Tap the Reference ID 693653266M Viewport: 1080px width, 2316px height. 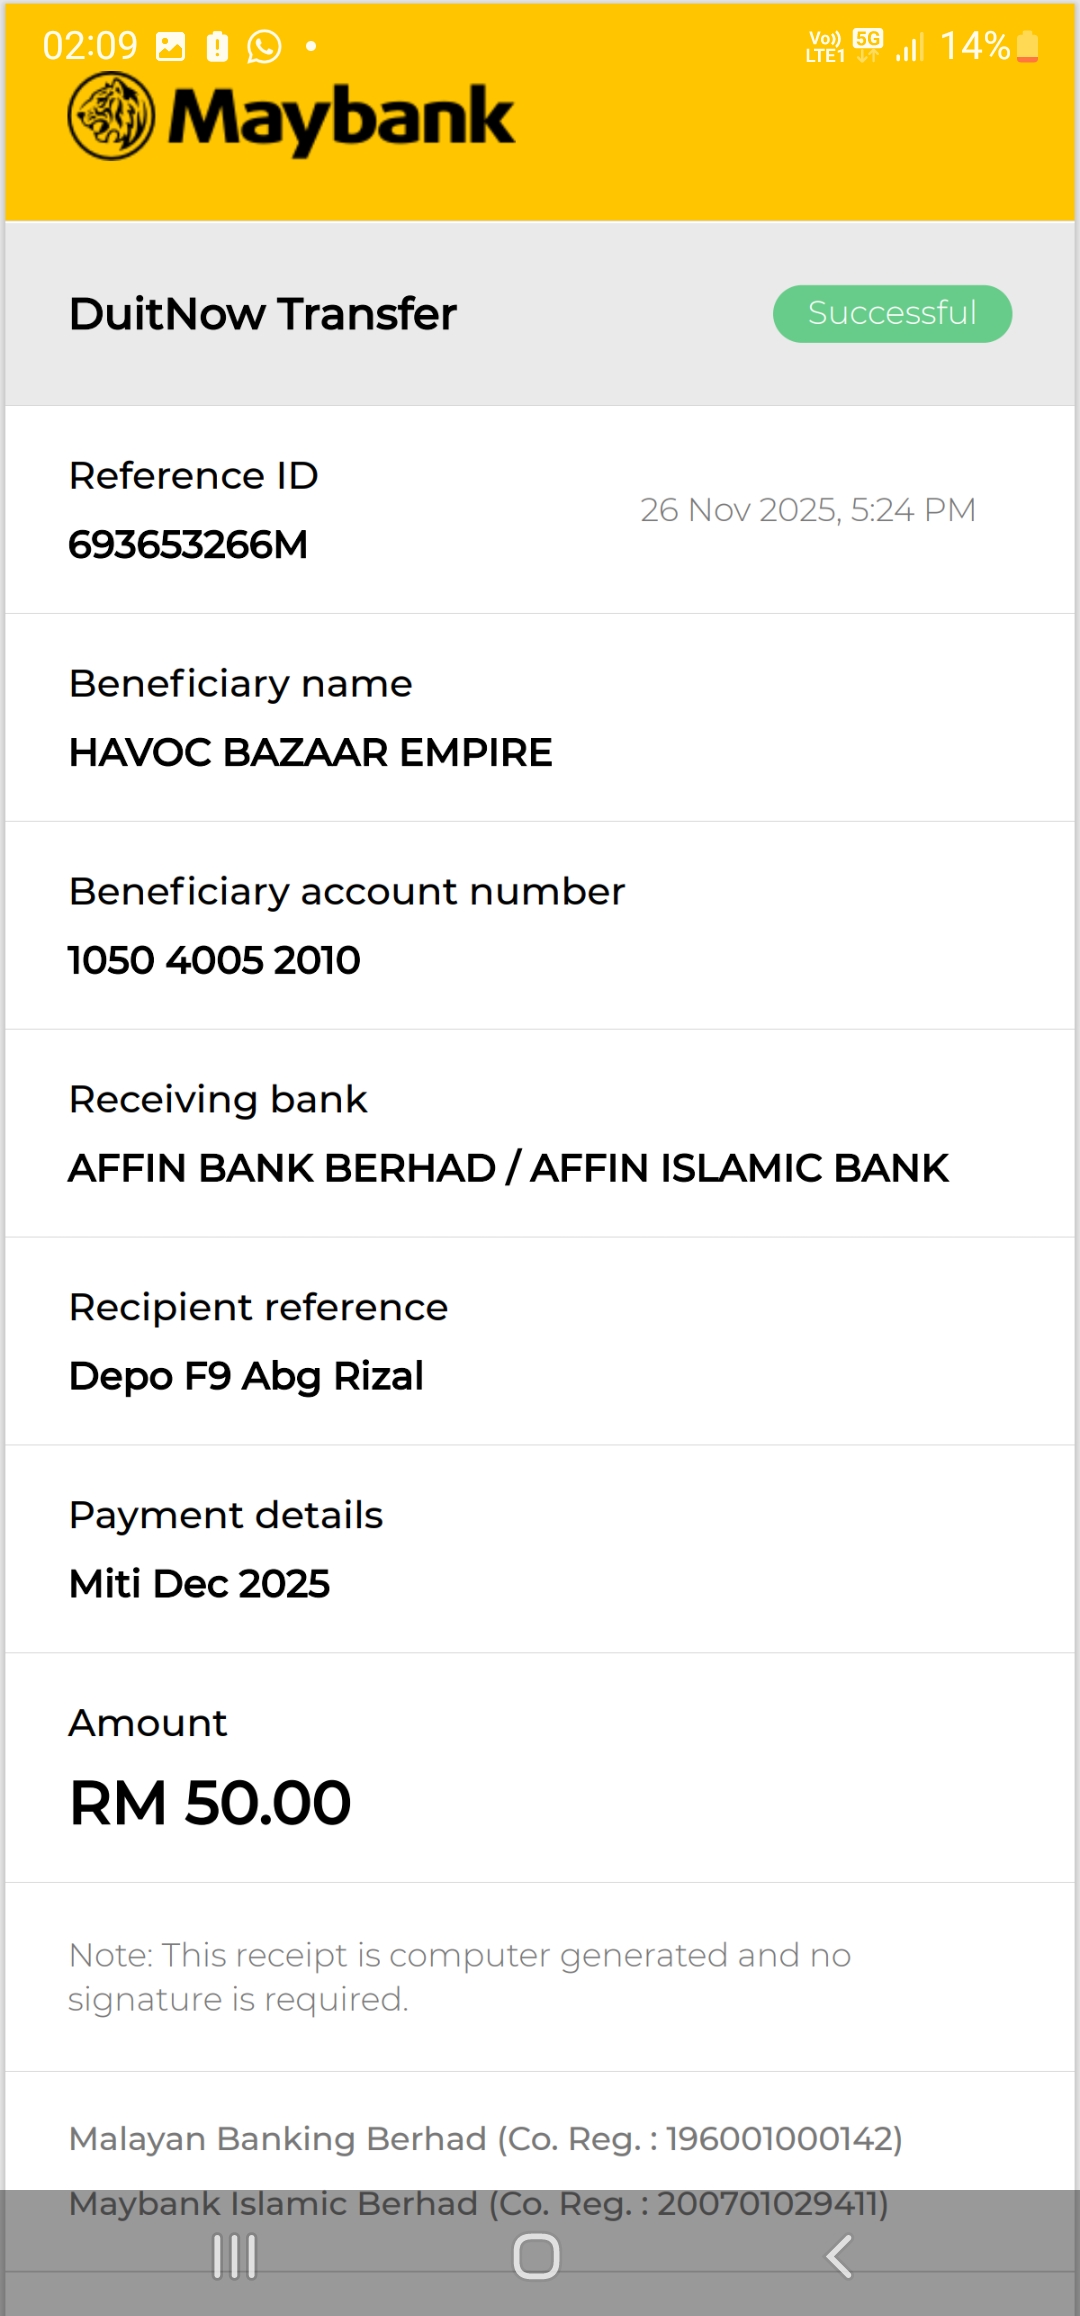tap(188, 545)
